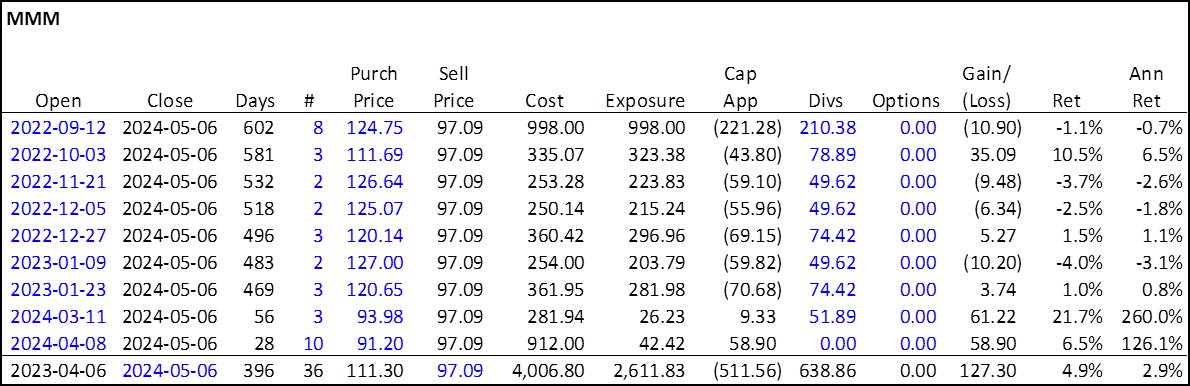Screen dimensions: 1190x386
Task: Pick the Open date 2022-12-27 cell
Action: (x=59, y=236)
